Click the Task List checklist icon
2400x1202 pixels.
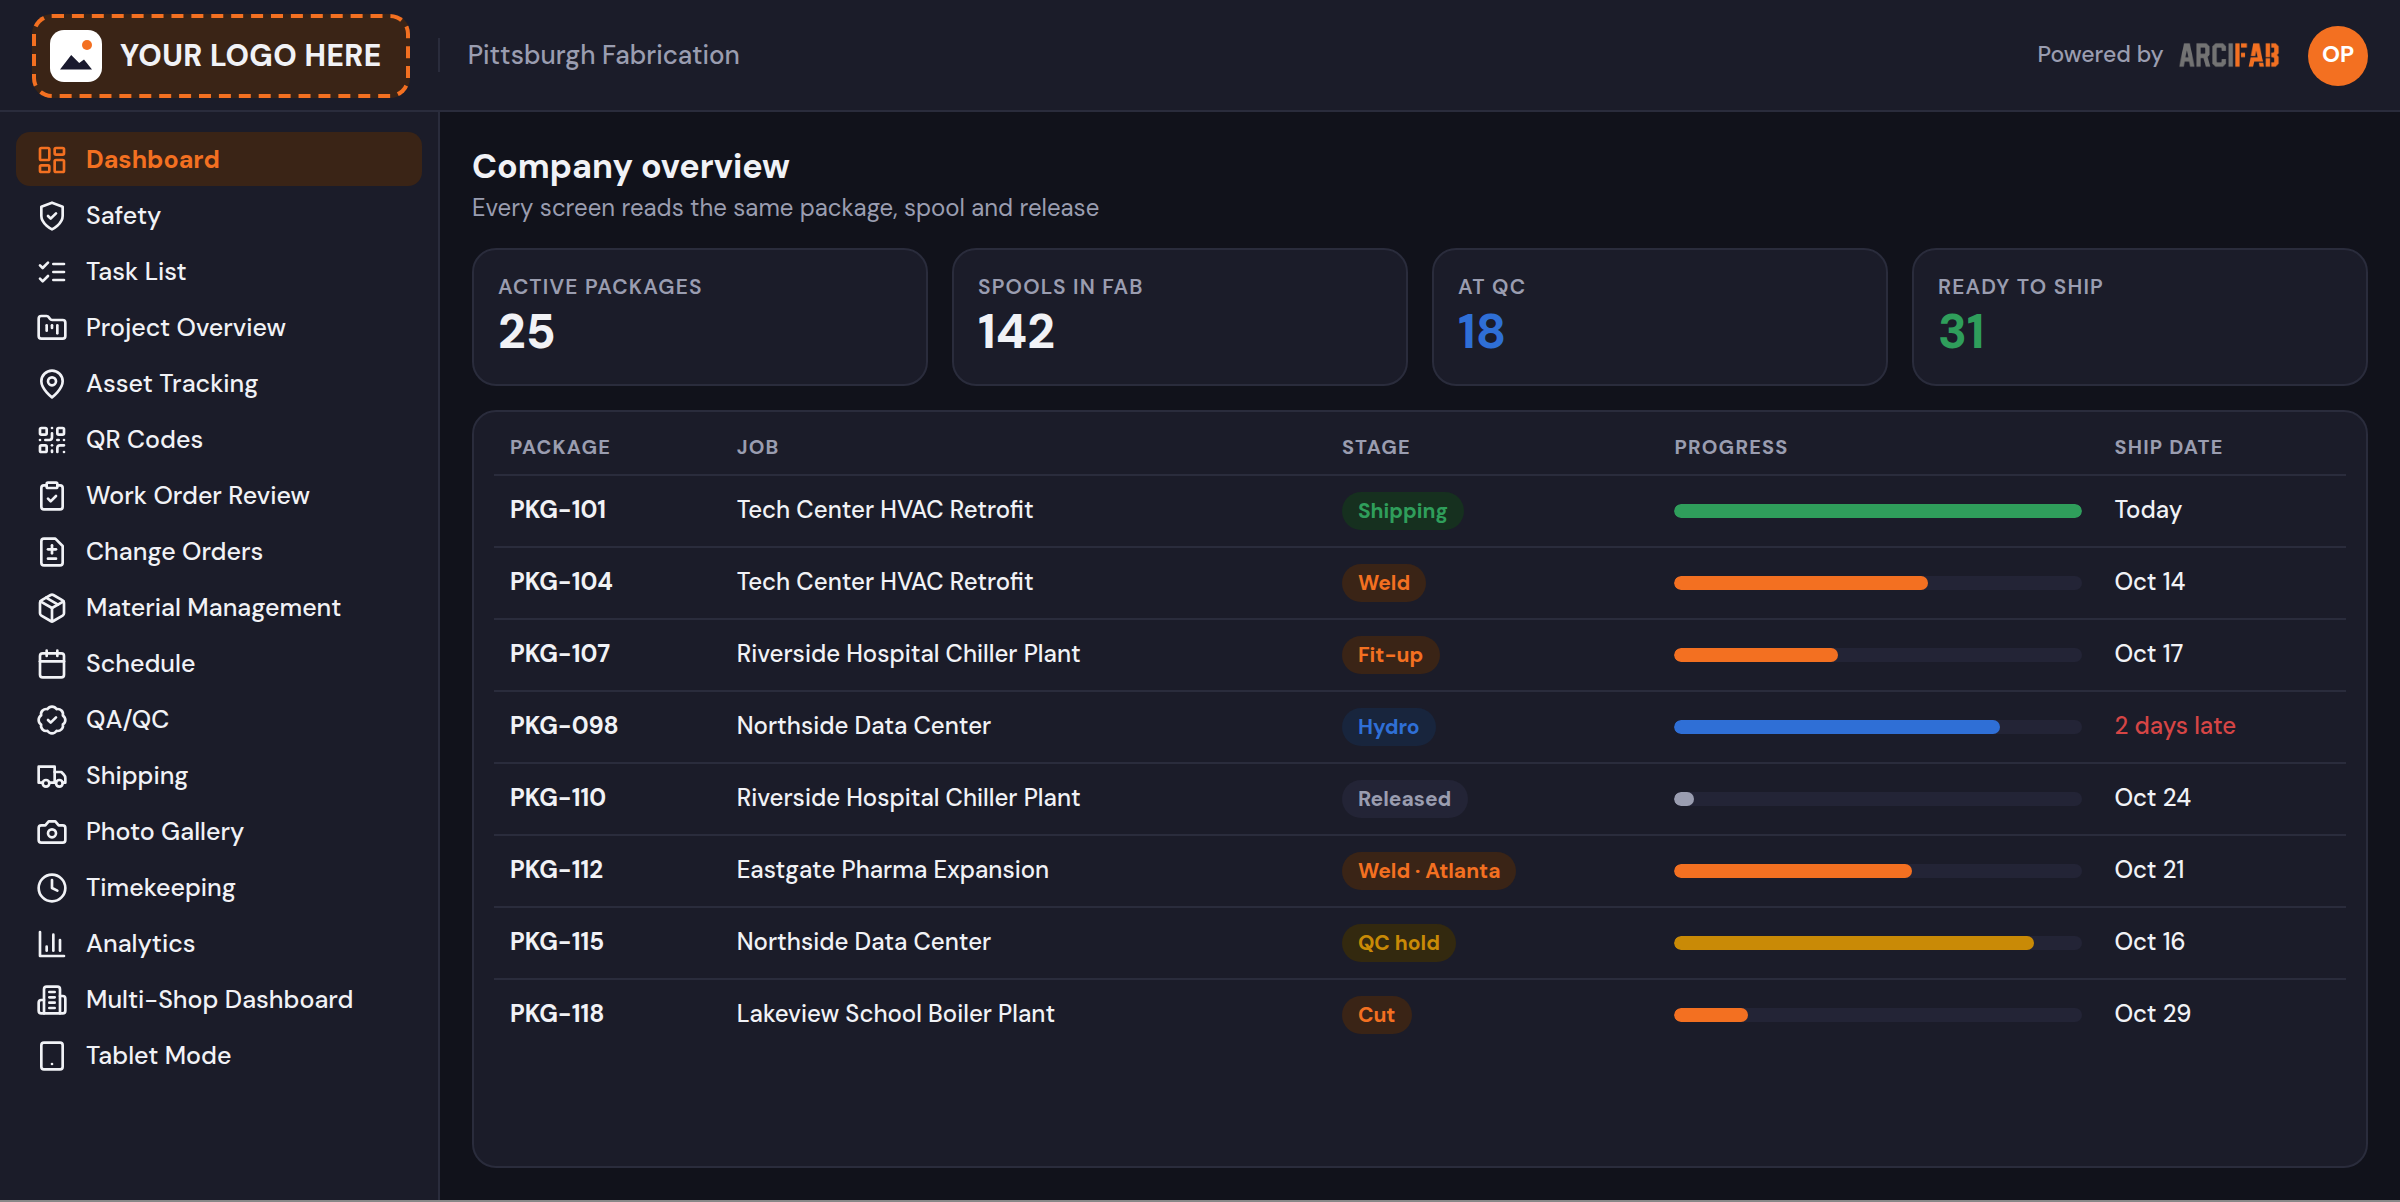(52, 272)
